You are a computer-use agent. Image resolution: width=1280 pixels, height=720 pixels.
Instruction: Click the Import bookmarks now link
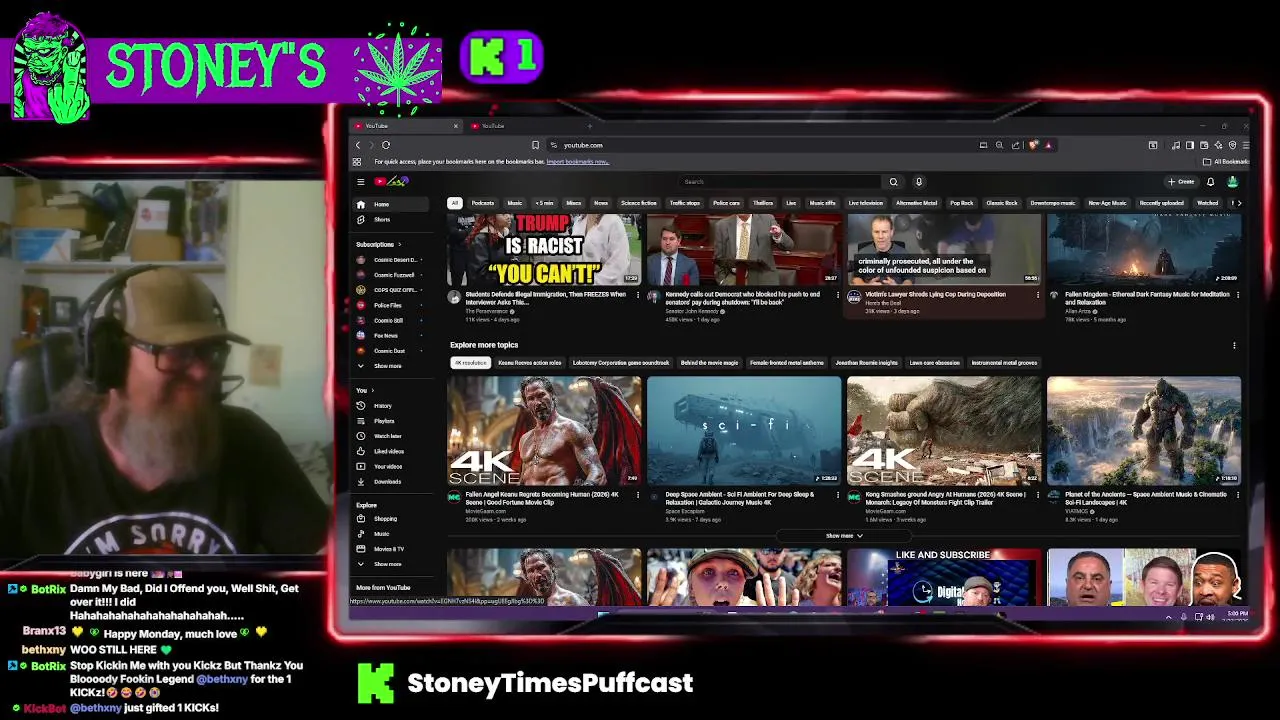(577, 161)
